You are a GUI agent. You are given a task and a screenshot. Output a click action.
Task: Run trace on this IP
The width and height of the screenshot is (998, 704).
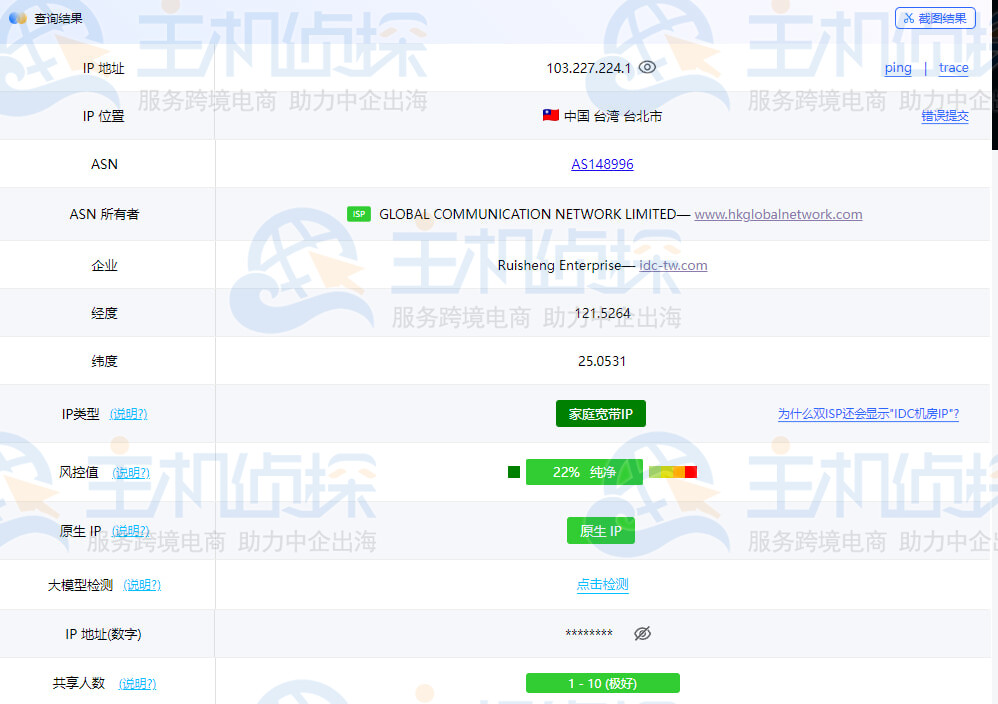pos(953,68)
